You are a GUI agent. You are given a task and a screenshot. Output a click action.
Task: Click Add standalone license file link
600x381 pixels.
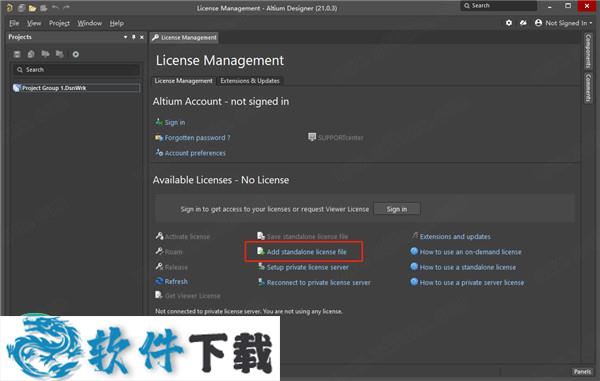click(x=307, y=252)
